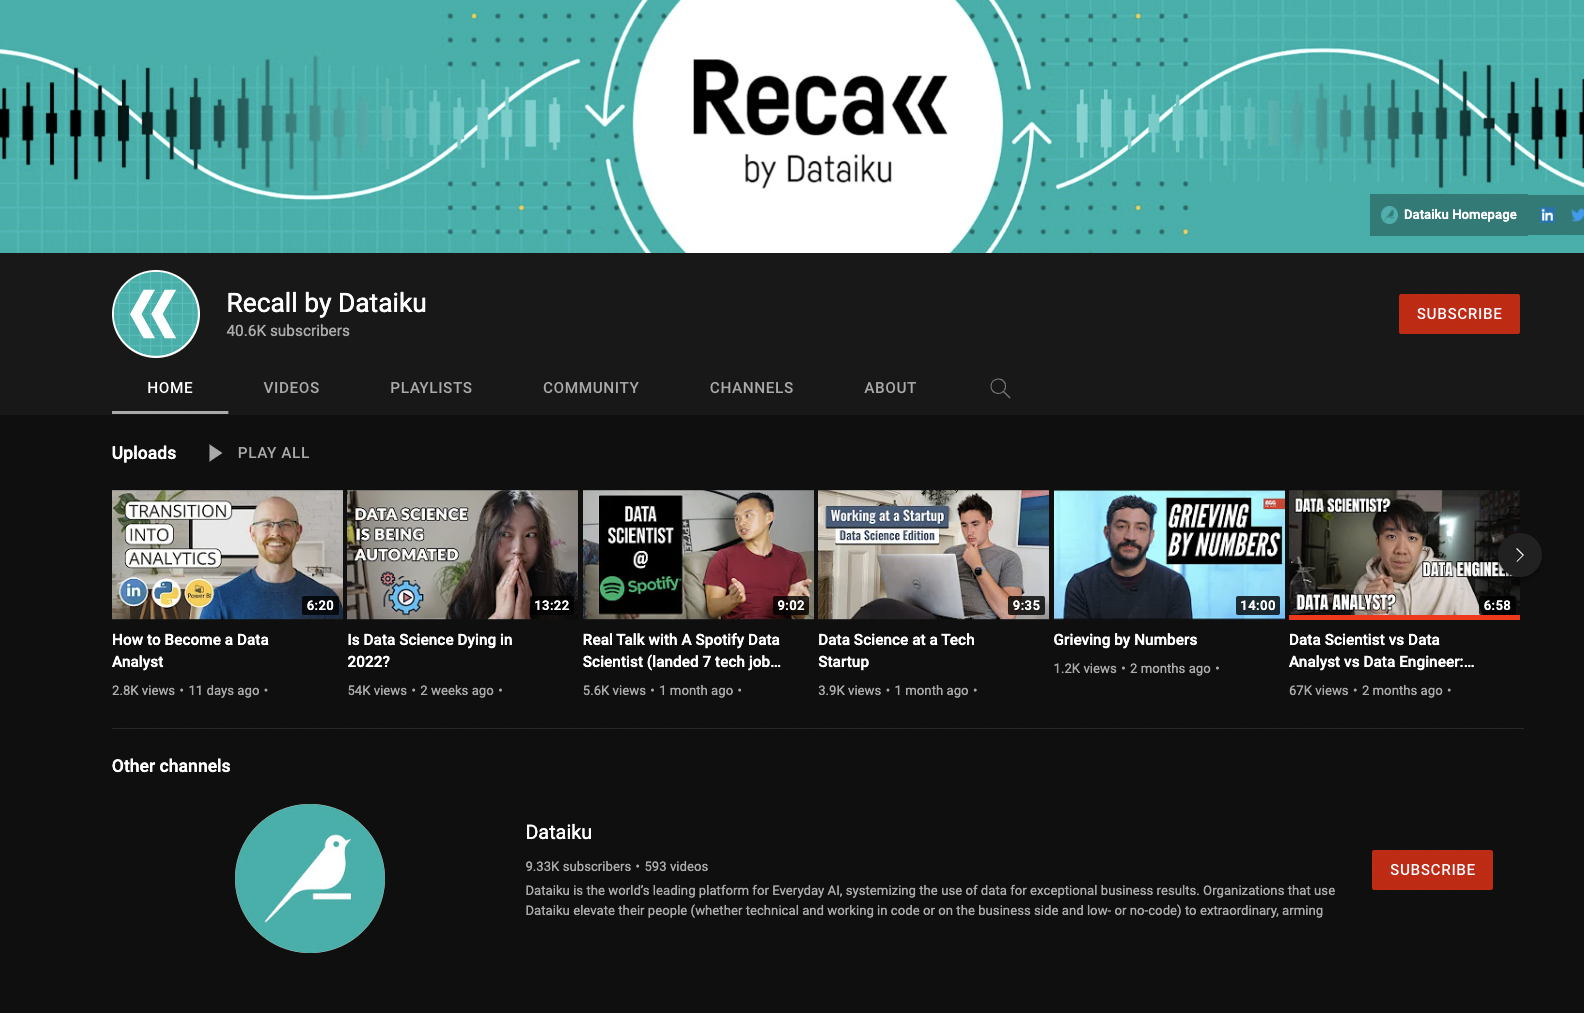The image size is (1584, 1013).
Task: Open the Dataiku channel name link
Action: (559, 832)
